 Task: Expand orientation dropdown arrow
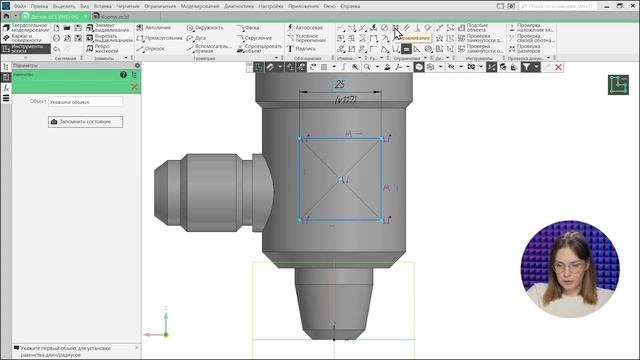coord(408,67)
